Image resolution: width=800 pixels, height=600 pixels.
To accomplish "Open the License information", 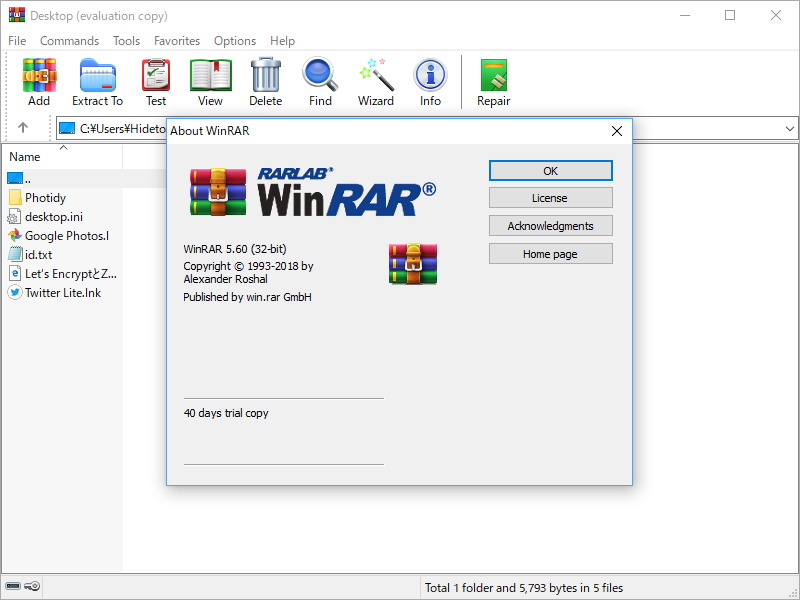I will pyautogui.click(x=550, y=198).
